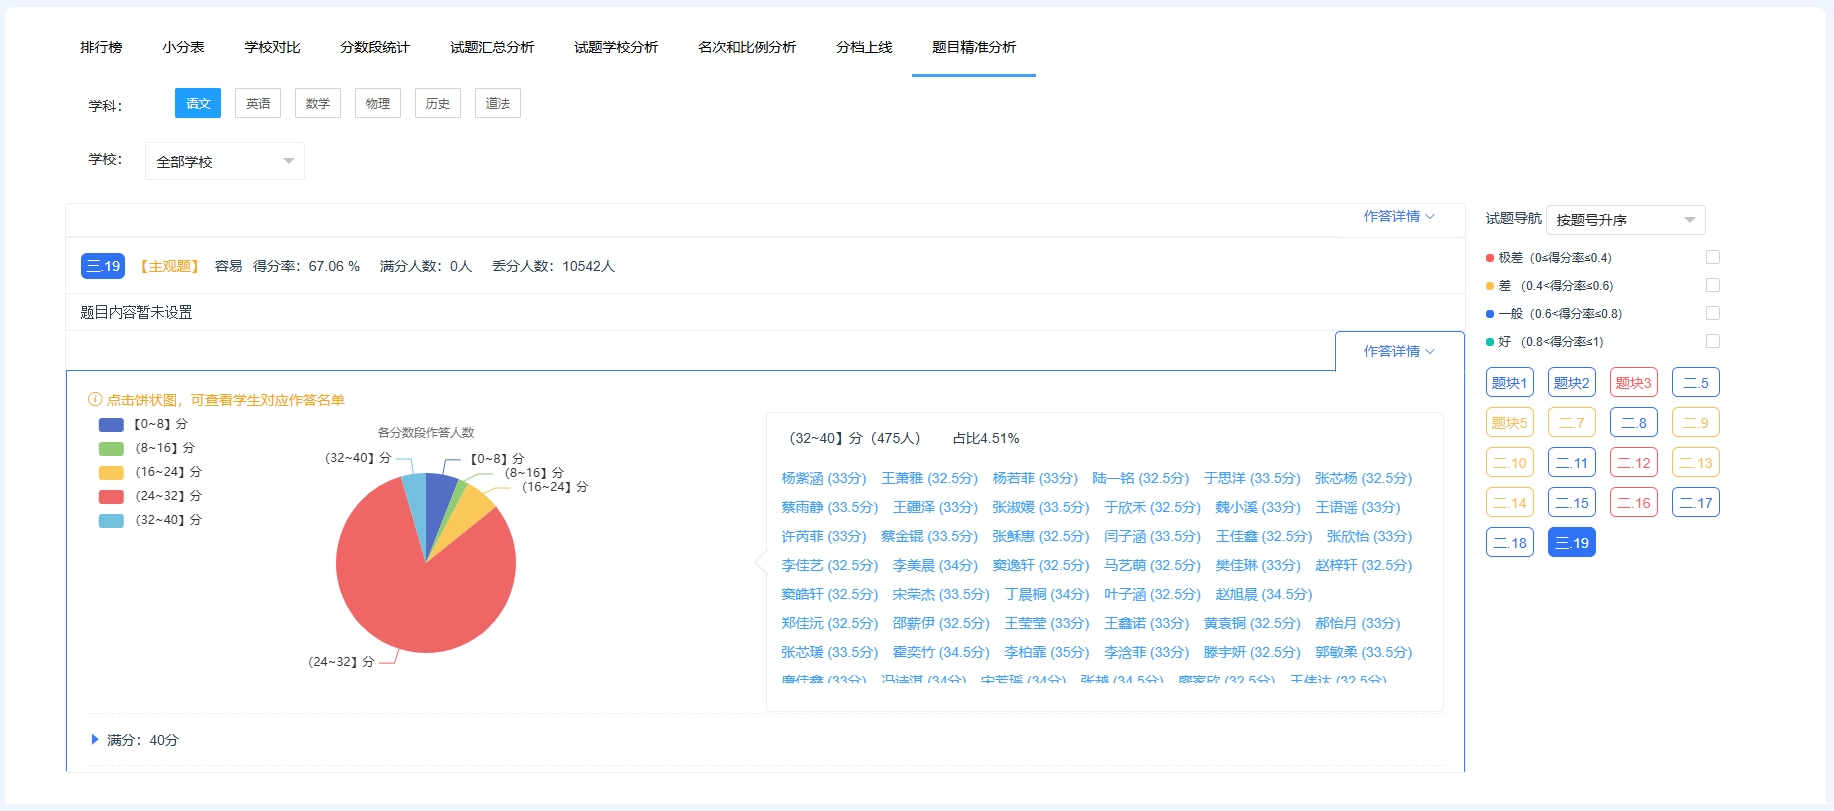Jump to question 二.12

[x=1633, y=462]
